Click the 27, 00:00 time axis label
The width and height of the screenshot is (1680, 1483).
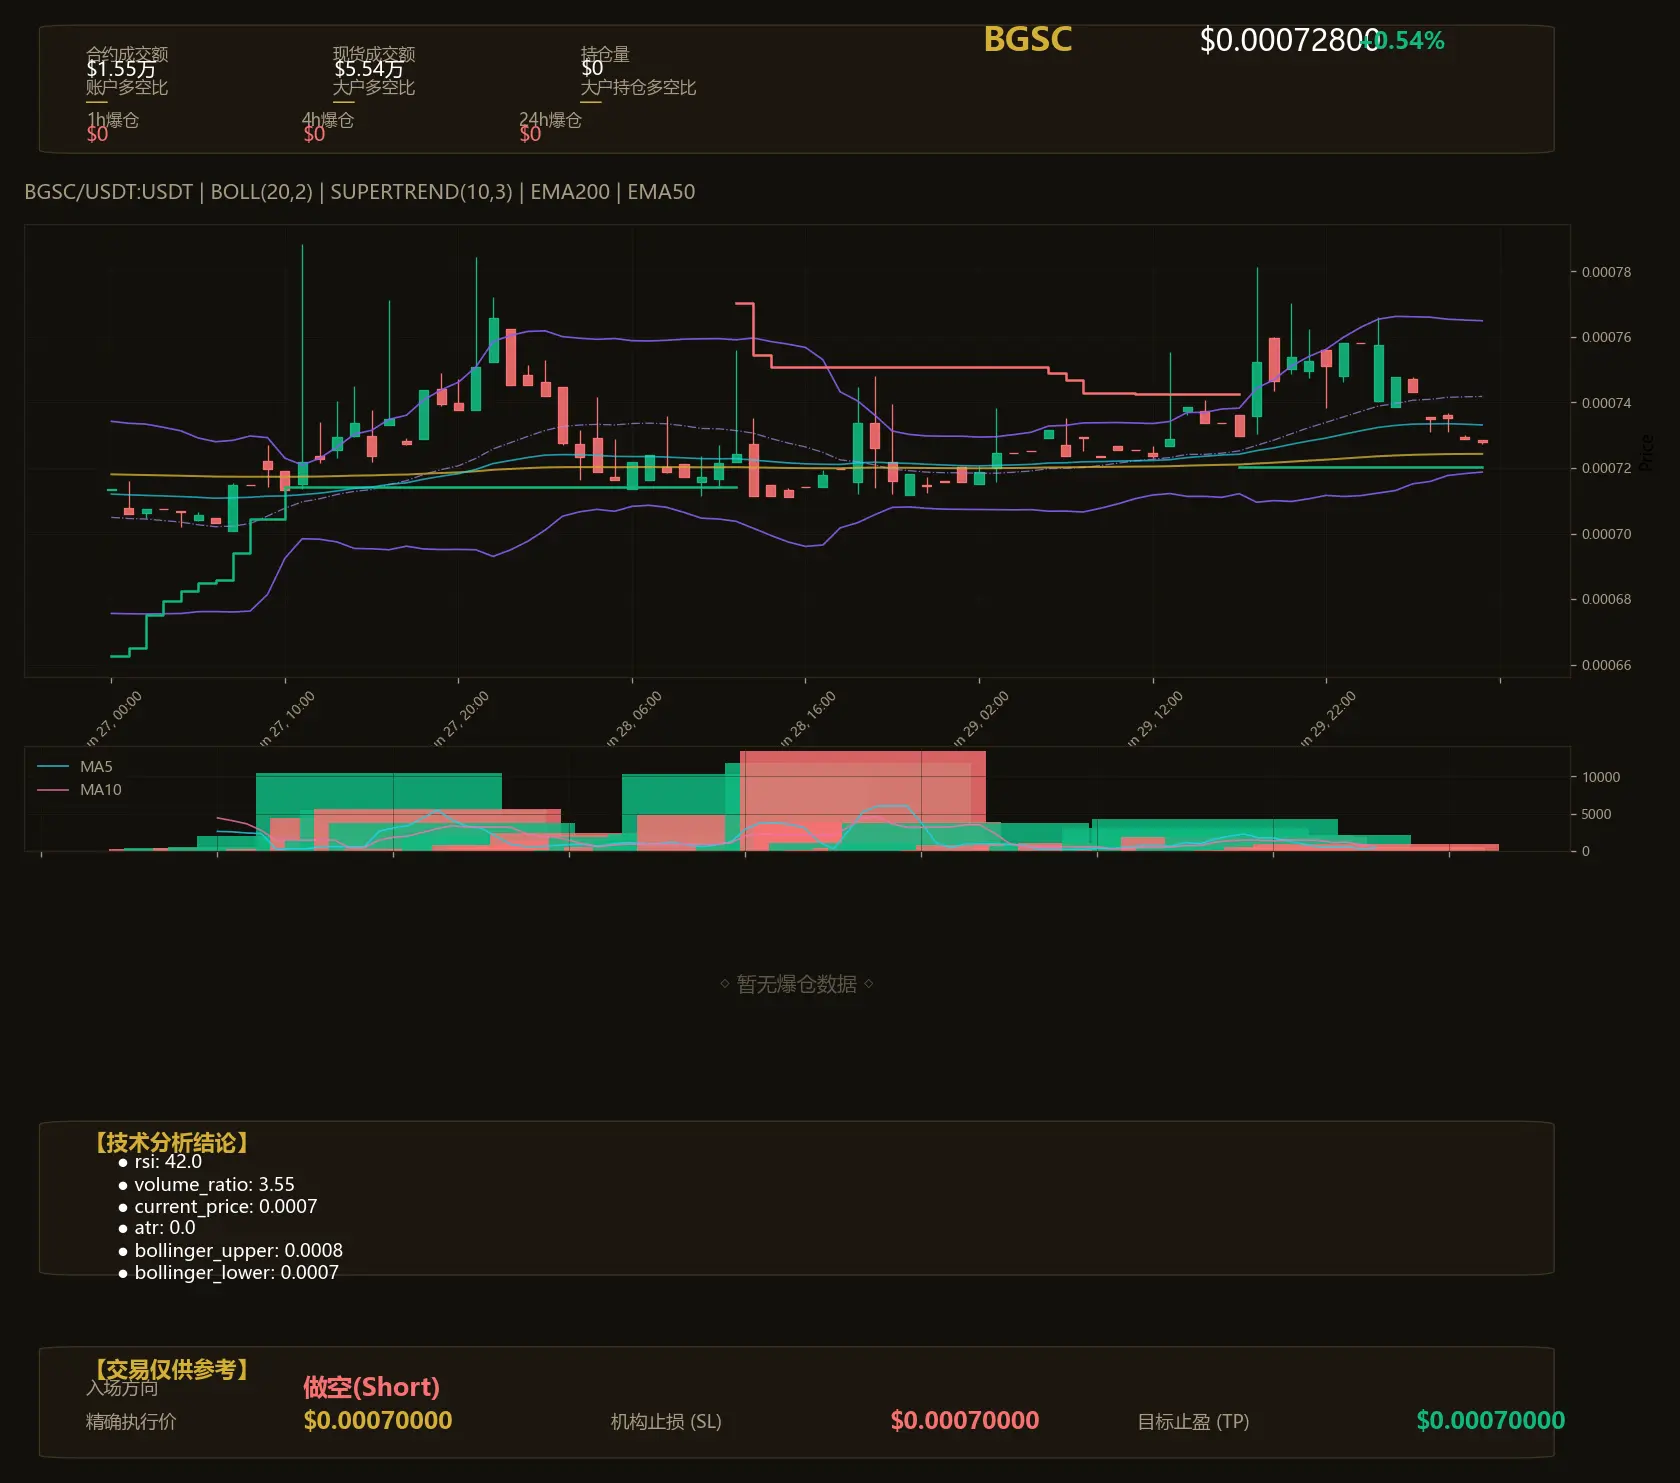coord(114,719)
